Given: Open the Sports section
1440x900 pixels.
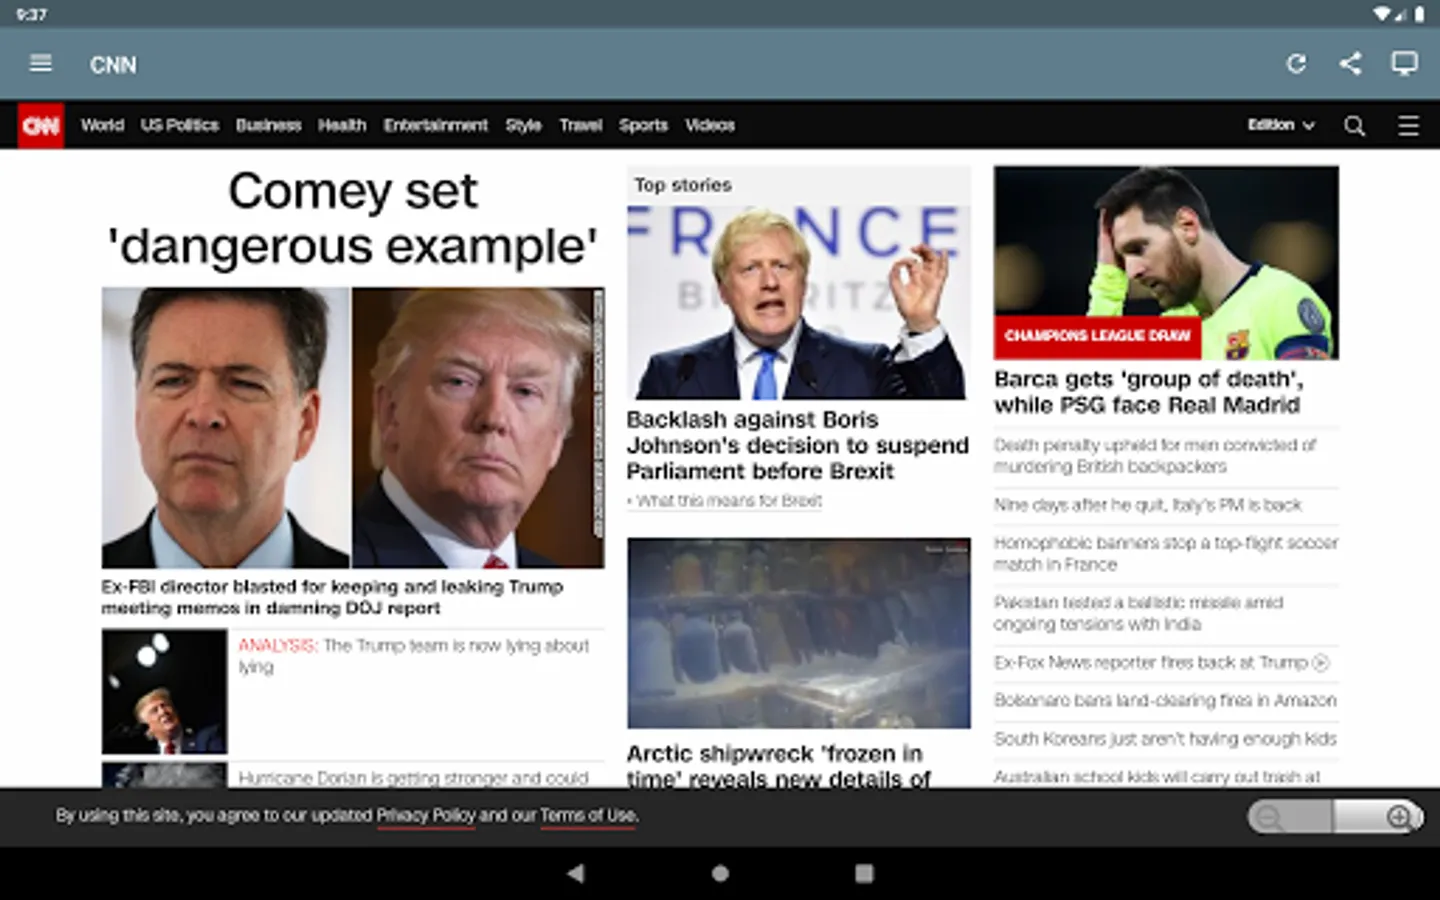Looking at the screenshot, I should [x=643, y=125].
